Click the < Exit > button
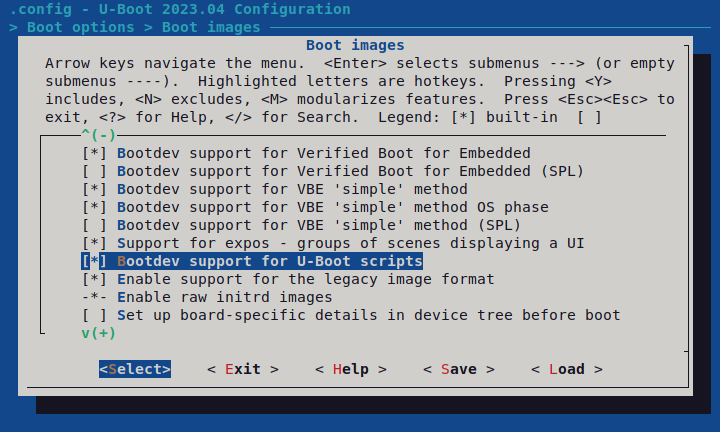Viewport: 720px width, 432px height. [243, 369]
